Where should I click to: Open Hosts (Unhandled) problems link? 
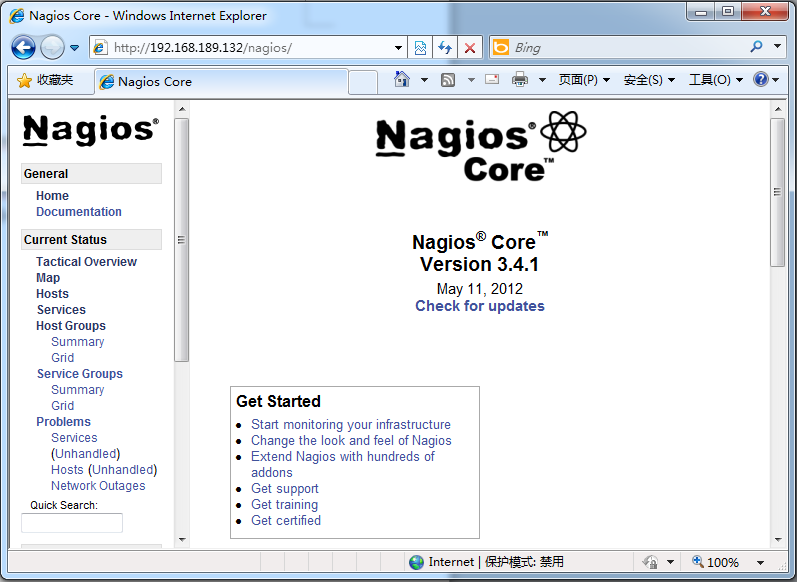[104, 470]
